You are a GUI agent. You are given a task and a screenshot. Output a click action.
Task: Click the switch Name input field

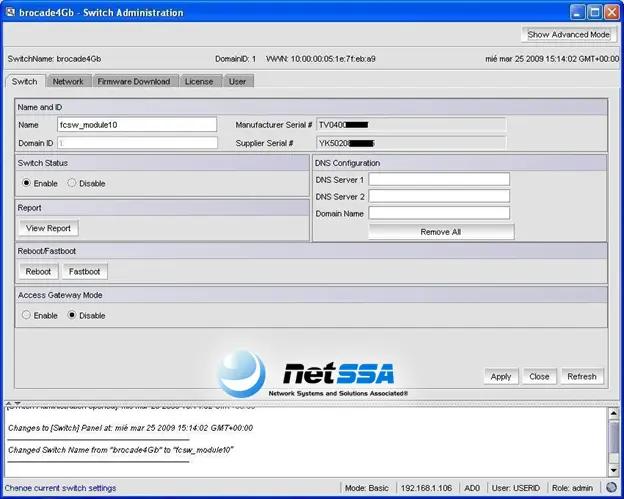pyautogui.click(x=137, y=125)
